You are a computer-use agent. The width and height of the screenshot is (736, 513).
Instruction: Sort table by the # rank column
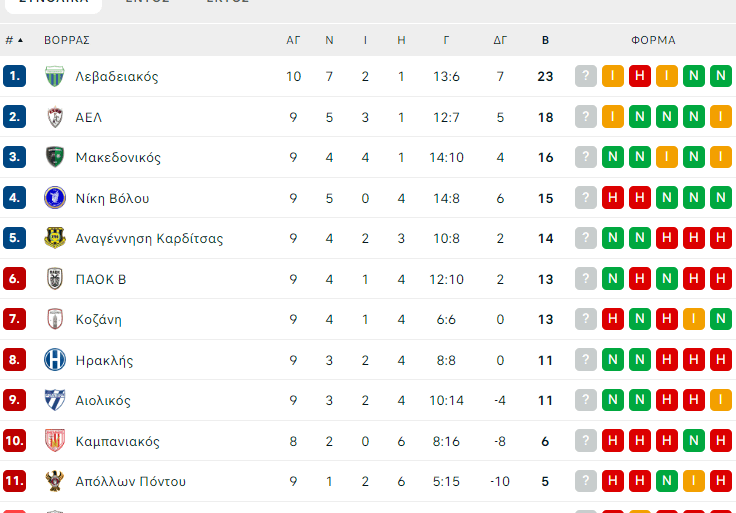(13, 41)
